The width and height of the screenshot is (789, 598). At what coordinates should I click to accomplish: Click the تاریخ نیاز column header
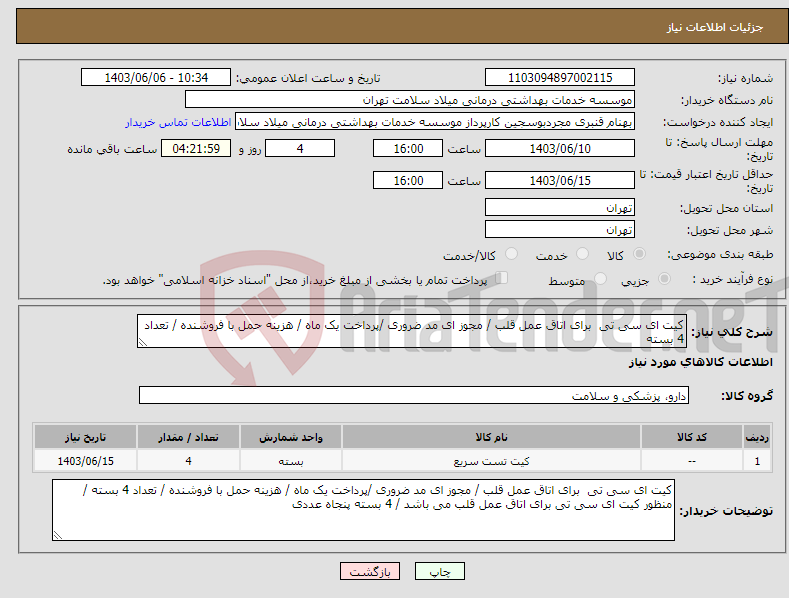(86, 437)
